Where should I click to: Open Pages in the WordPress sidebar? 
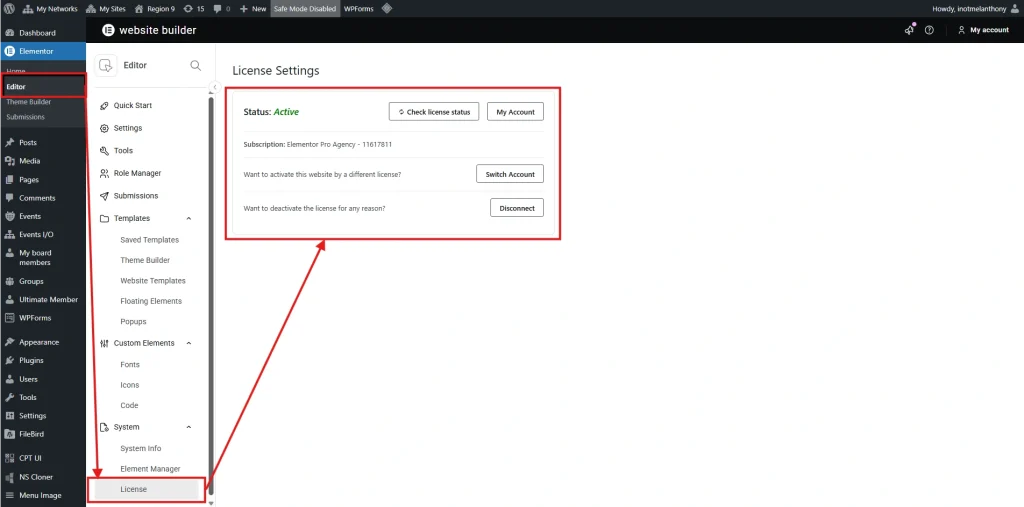[42, 180]
